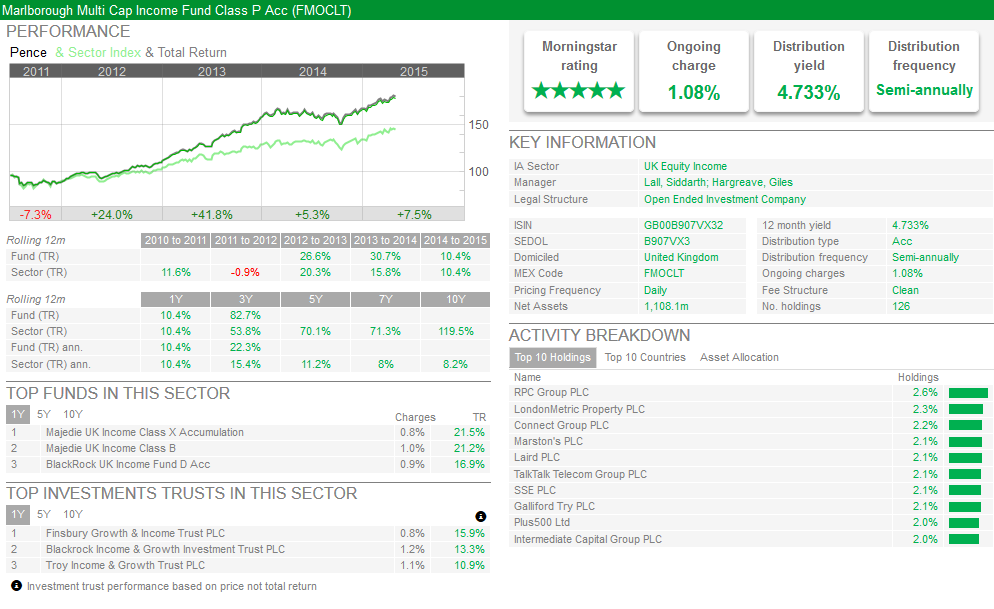Click the MEX Code value FMOCLT
The image size is (994, 609).
(666, 273)
